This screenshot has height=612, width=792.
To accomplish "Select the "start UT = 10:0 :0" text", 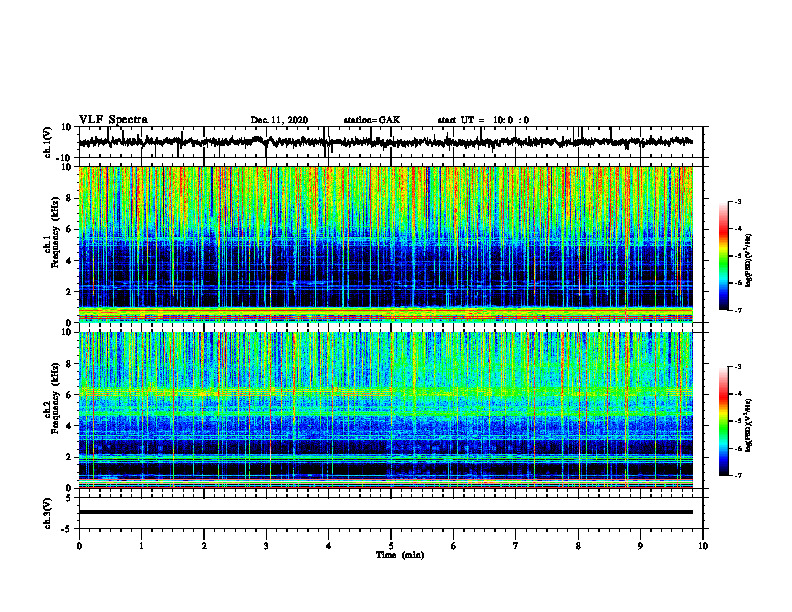I will 483,120.
